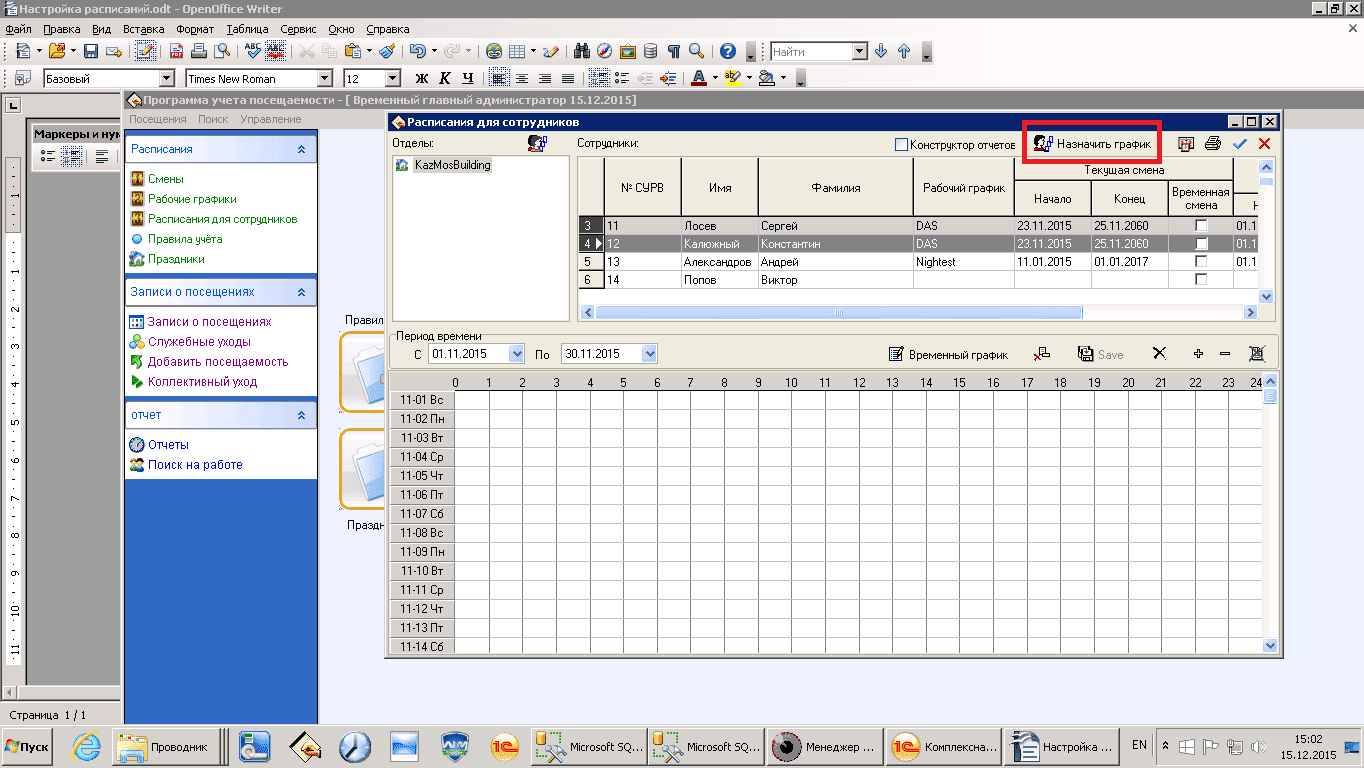
Task: Open the Рабочие графики sidebar link
Action: coord(192,199)
